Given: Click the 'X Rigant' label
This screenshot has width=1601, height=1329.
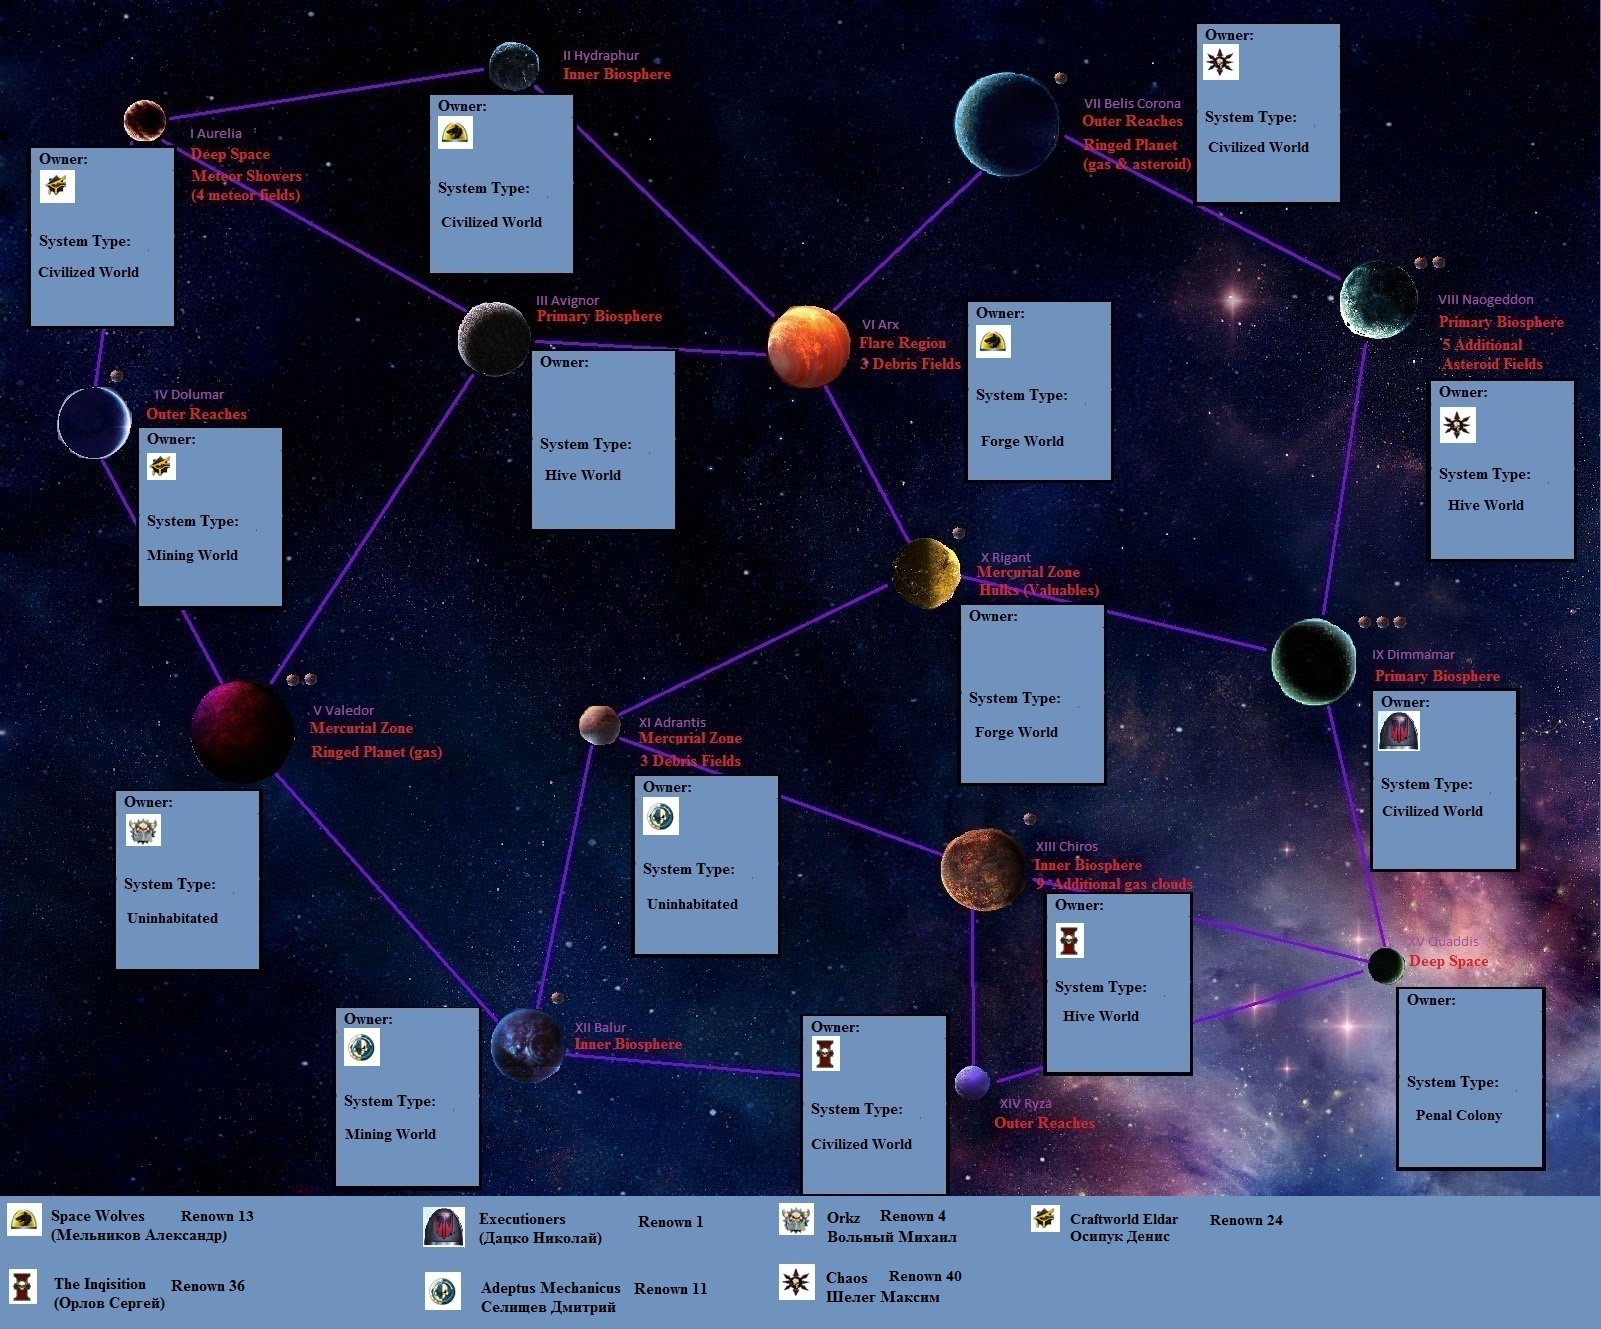Looking at the screenshot, I should point(1005,557).
